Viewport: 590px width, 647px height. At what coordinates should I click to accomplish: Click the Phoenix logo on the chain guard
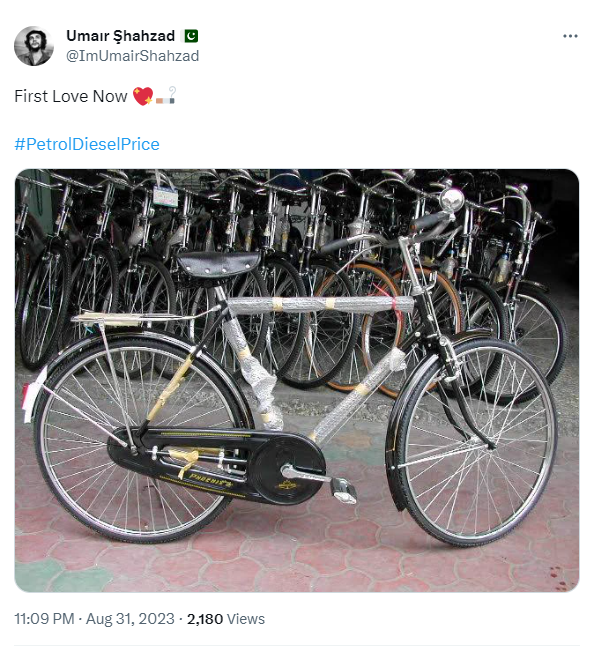[x=209, y=481]
